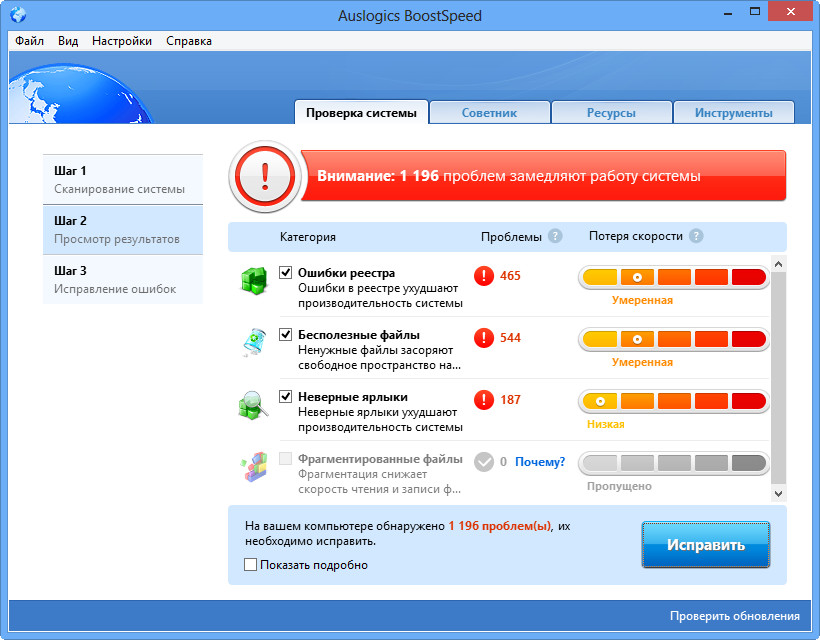
Task: Open the Настройки menu
Action: (122, 41)
